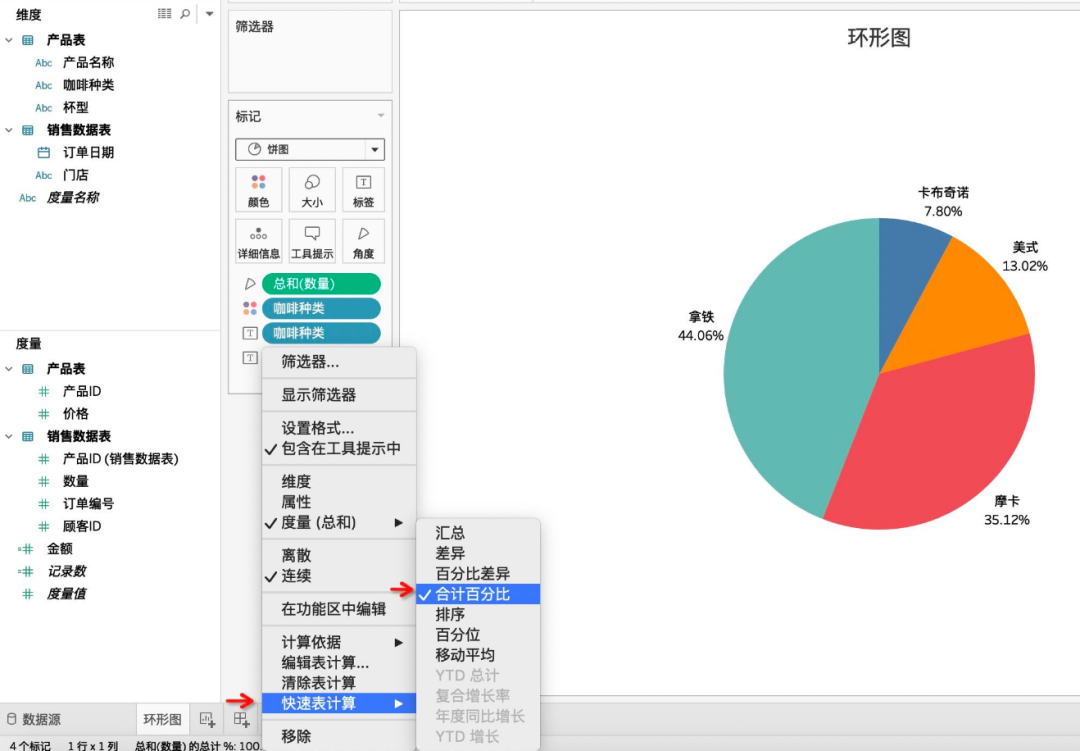This screenshot has height=751, width=1080.
Task: Open the 颜色 color marks button
Action: coord(258,190)
